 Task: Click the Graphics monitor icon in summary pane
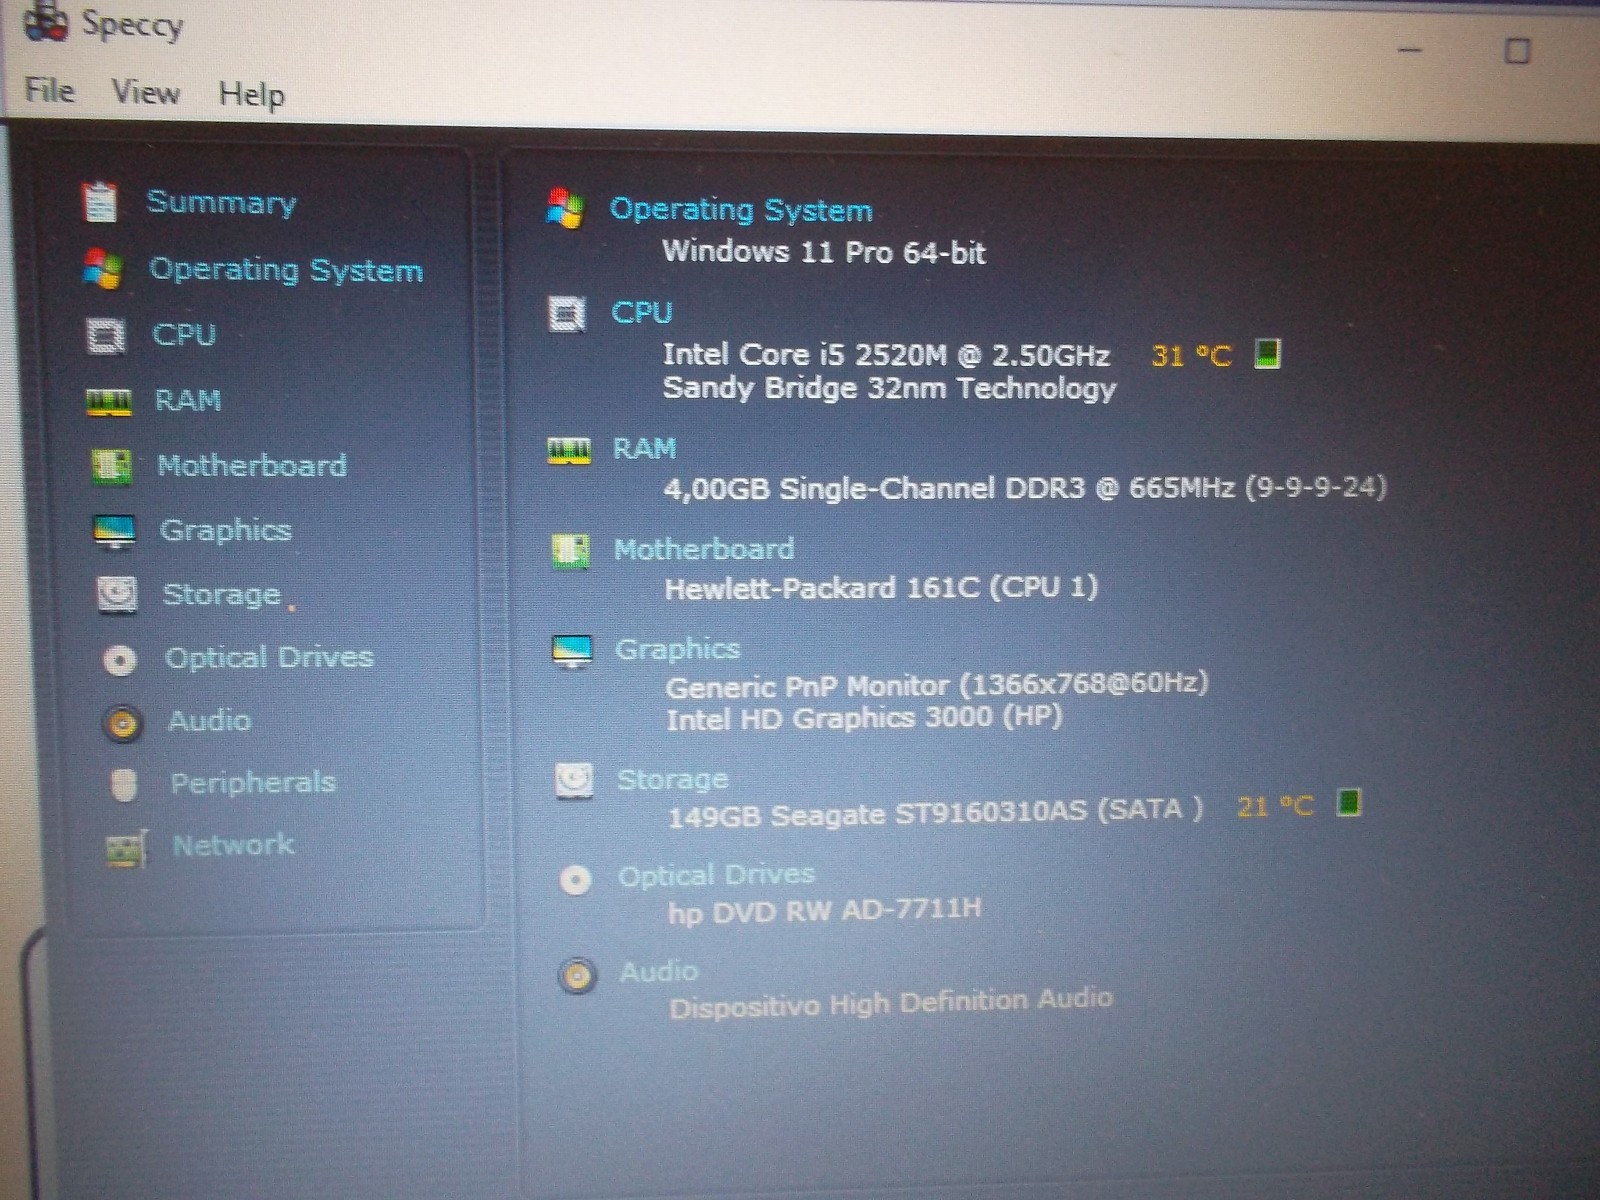572,652
